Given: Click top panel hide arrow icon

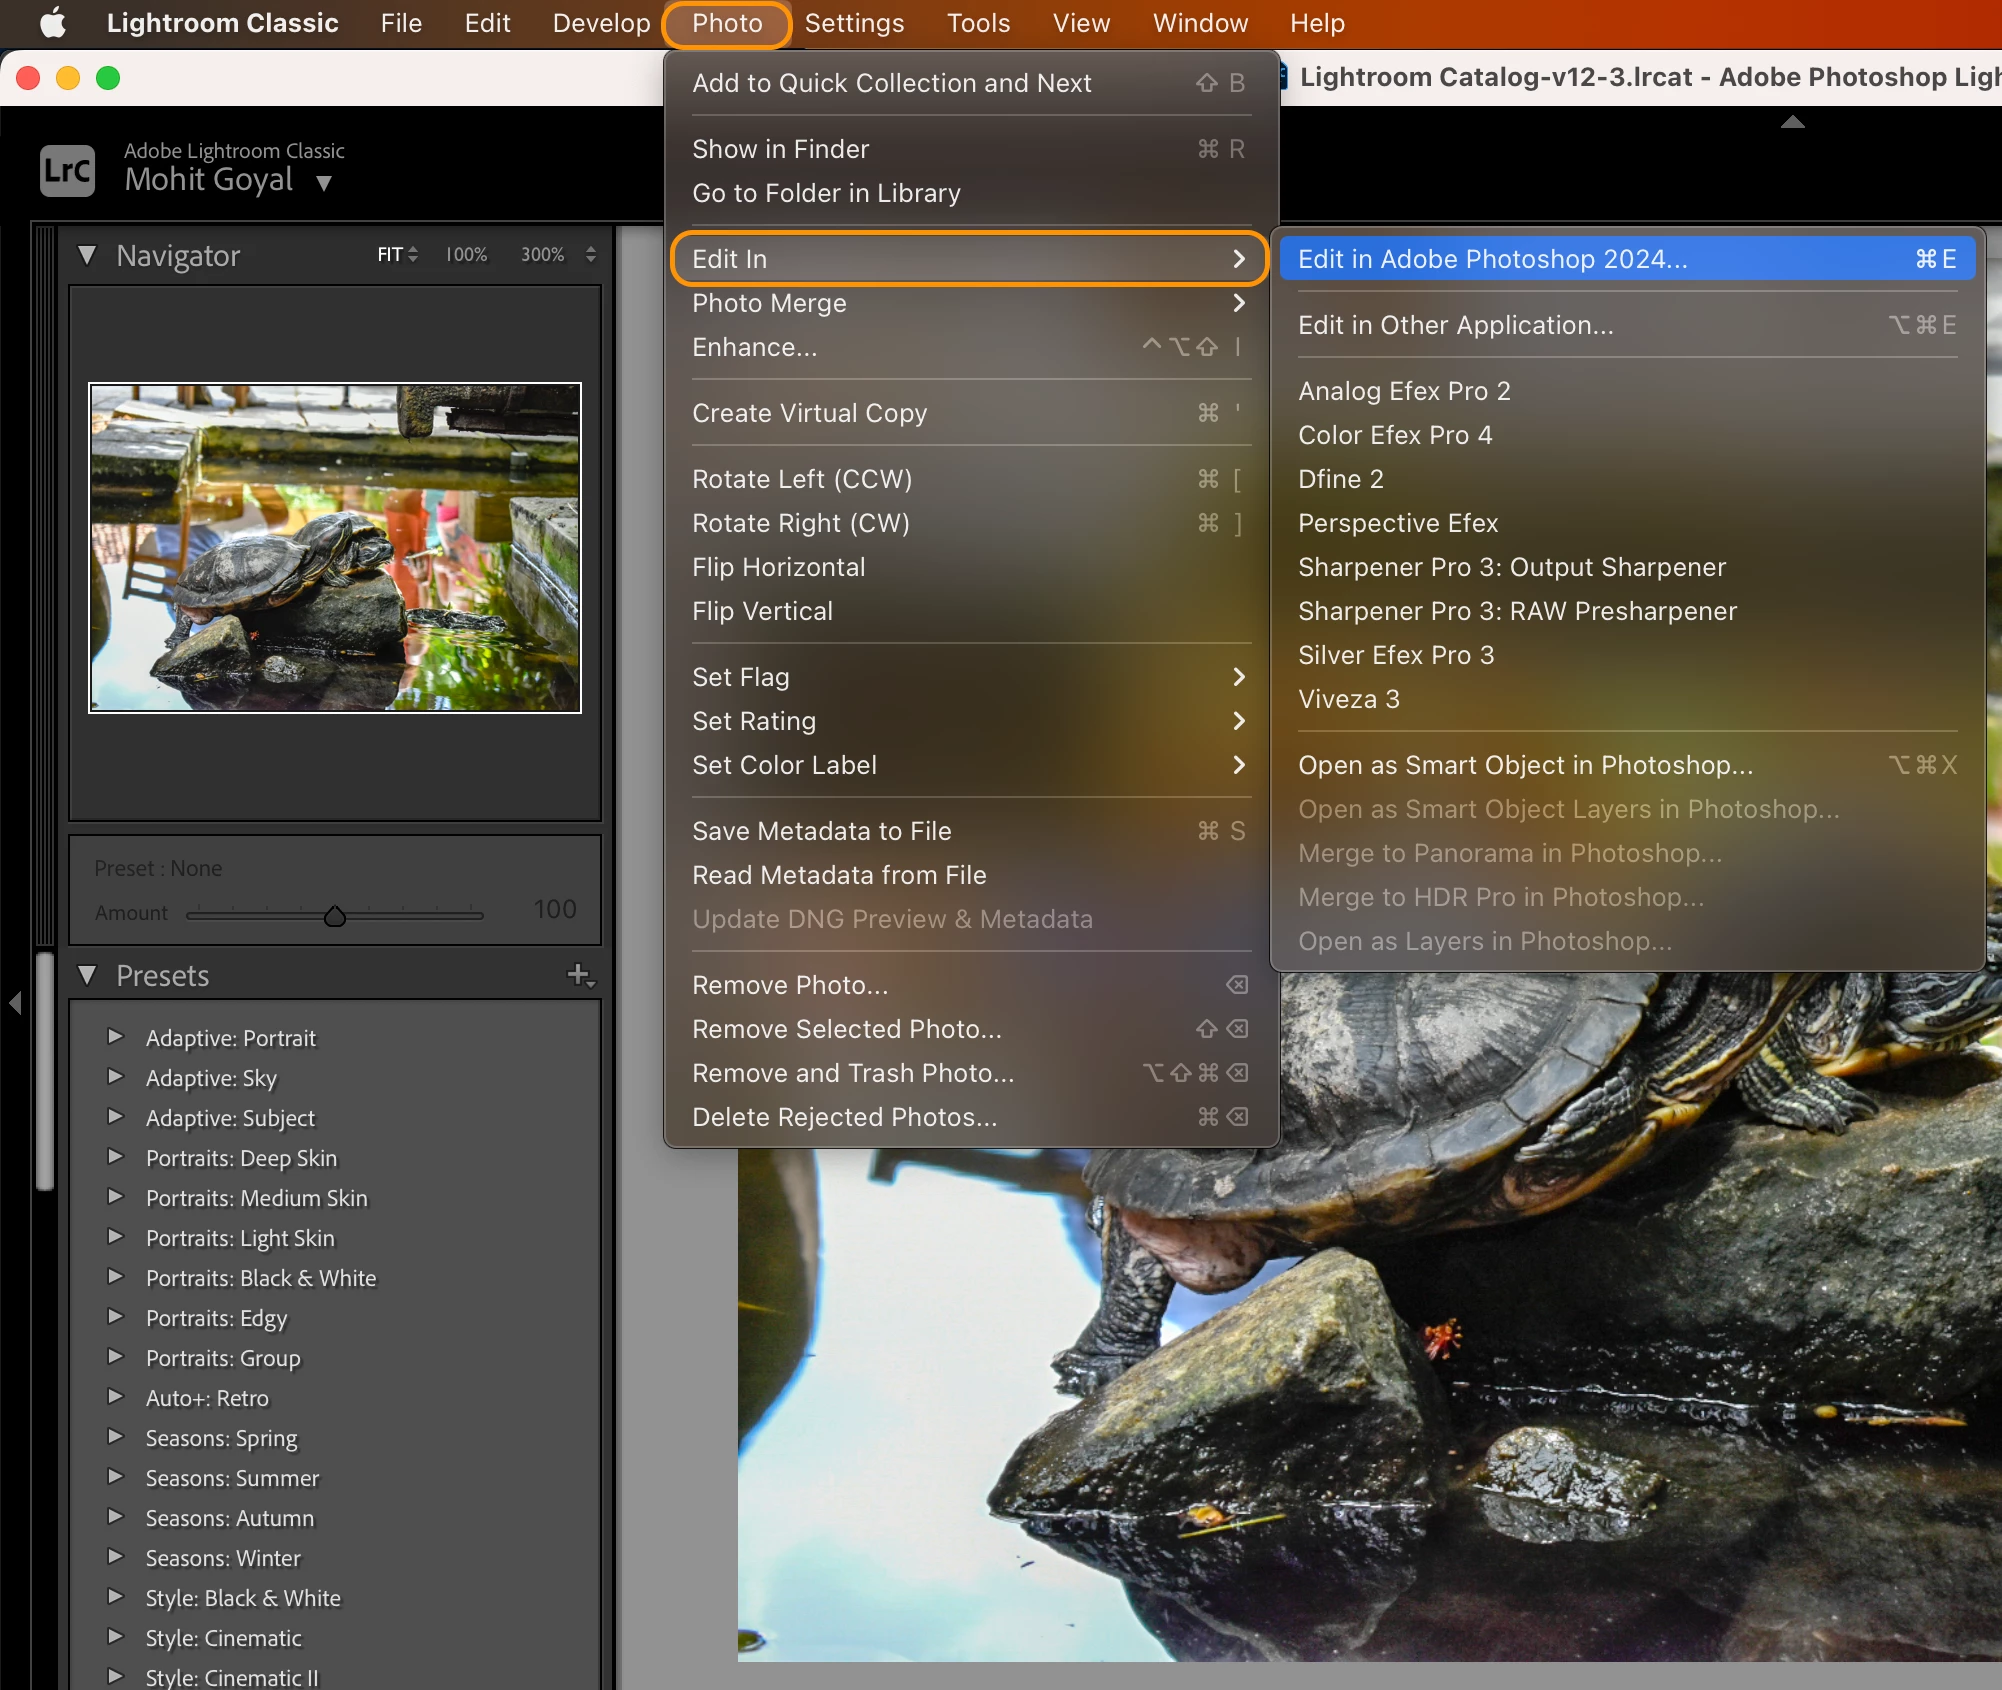Looking at the screenshot, I should [1793, 122].
